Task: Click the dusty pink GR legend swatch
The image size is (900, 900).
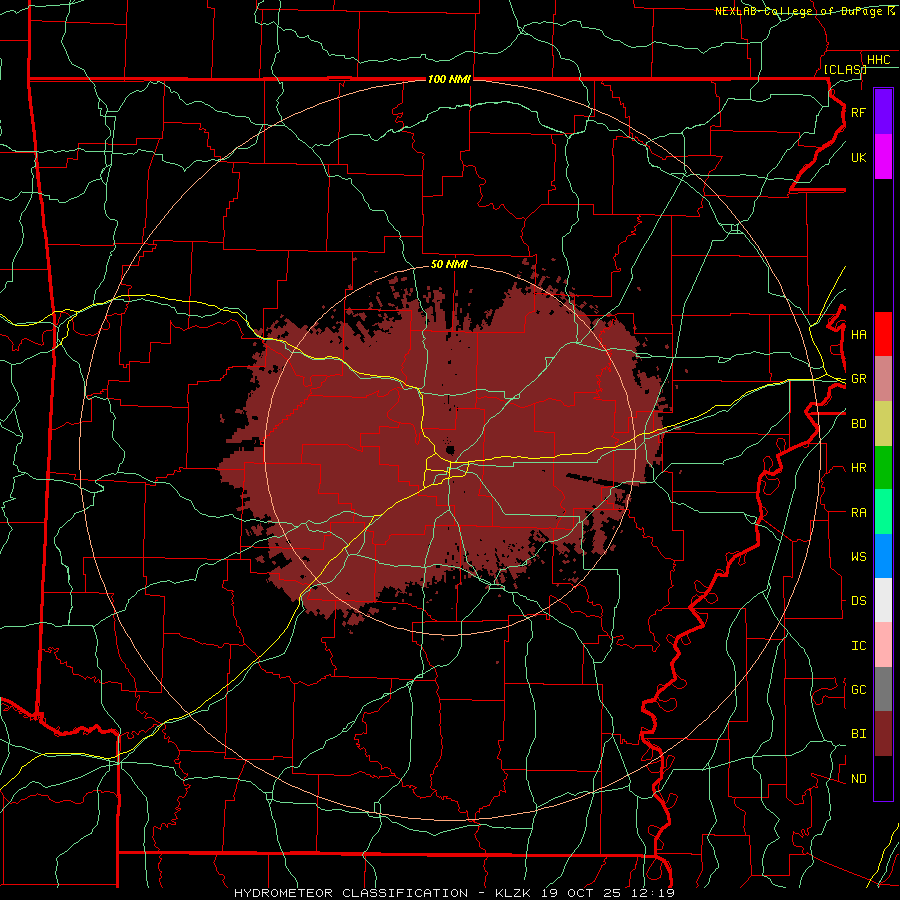Action: (x=883, y=379)
